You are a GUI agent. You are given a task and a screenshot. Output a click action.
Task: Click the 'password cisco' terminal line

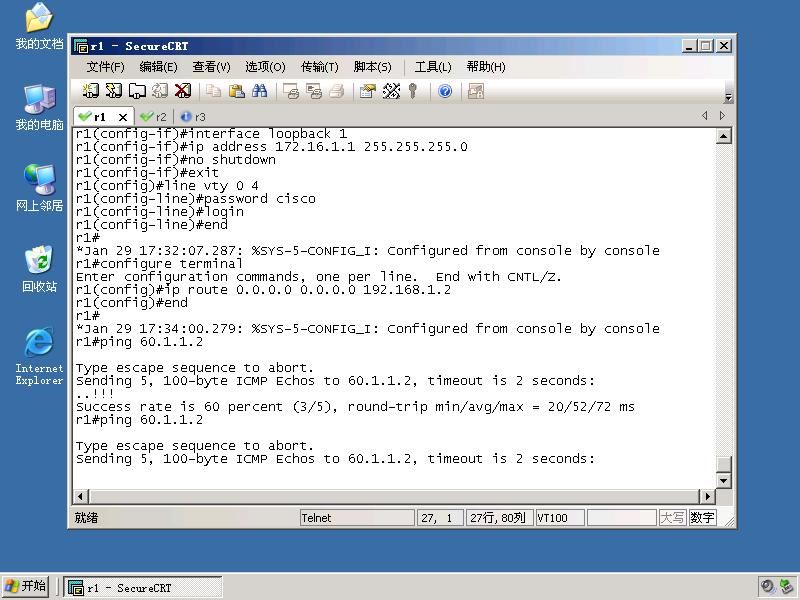[195, 198]
